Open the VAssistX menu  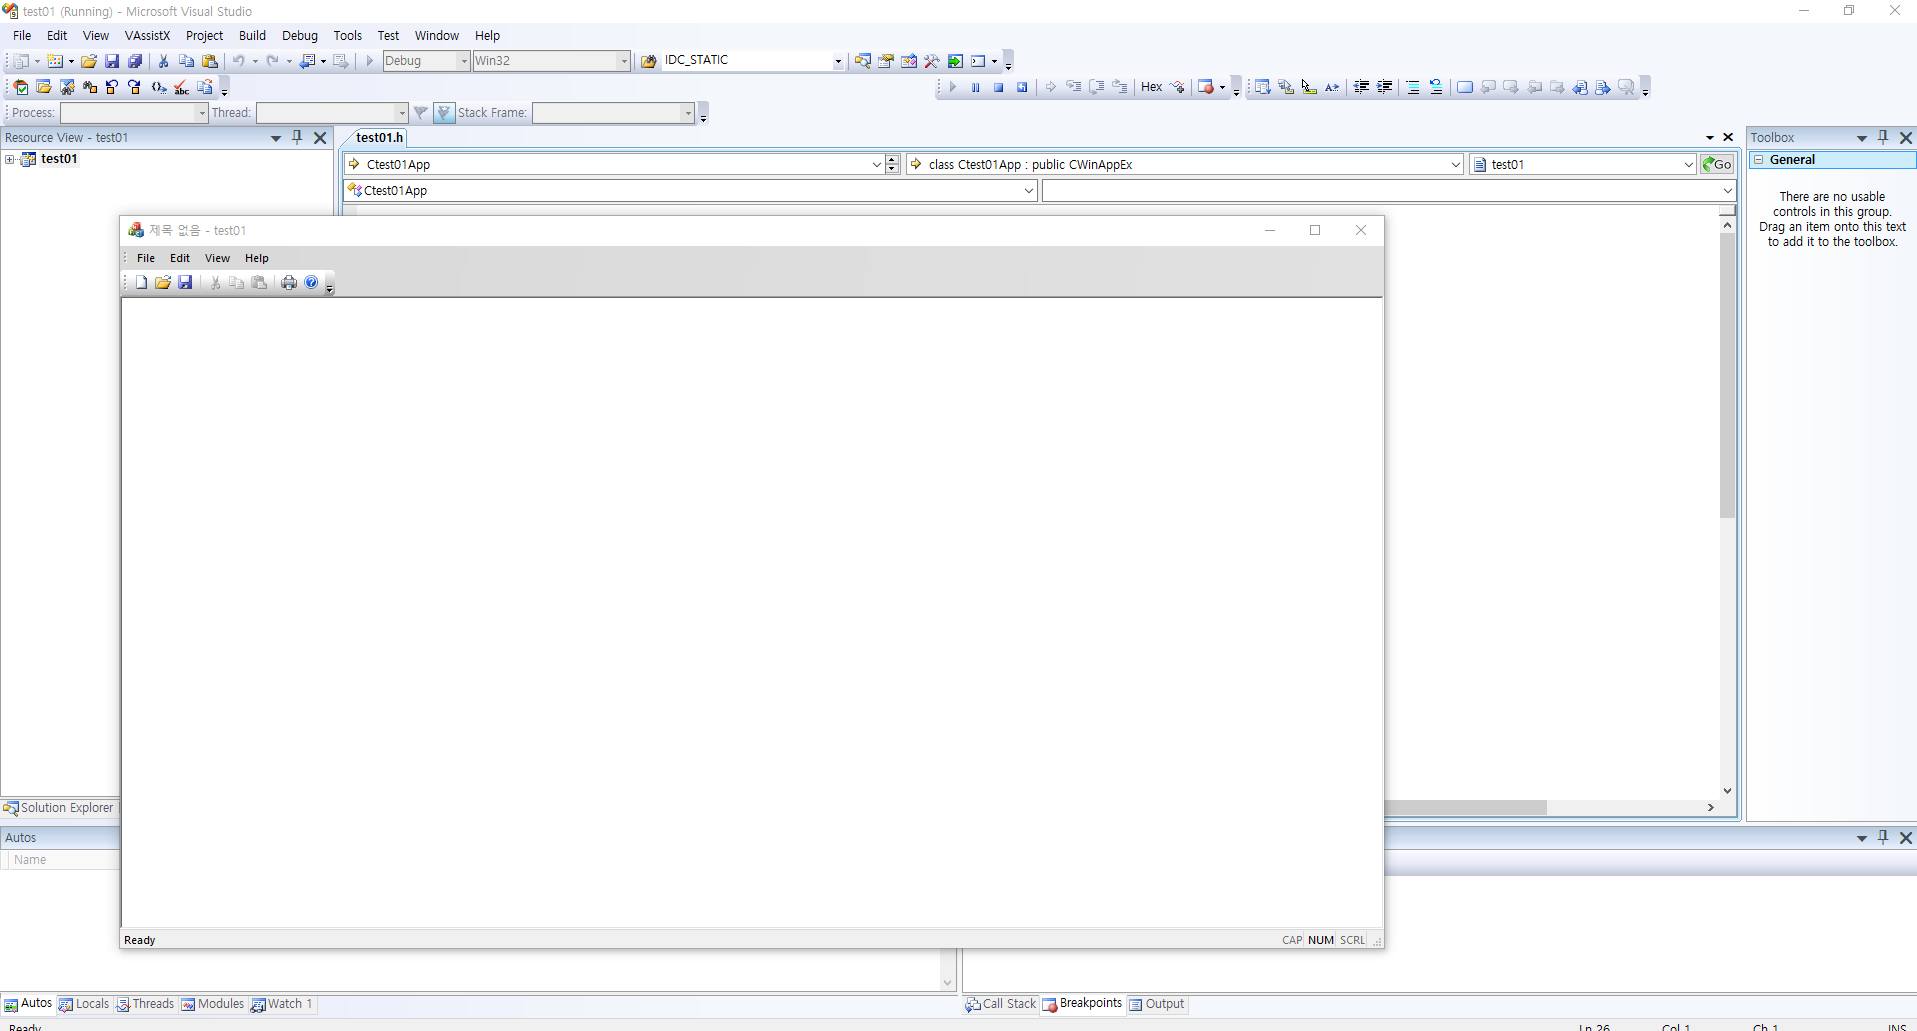point(147,35)
